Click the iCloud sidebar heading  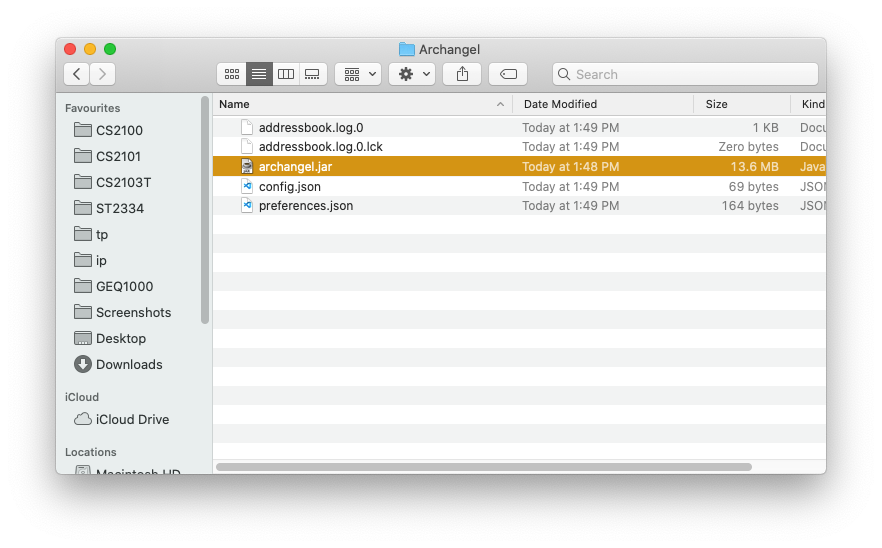(x=82, y=397)
